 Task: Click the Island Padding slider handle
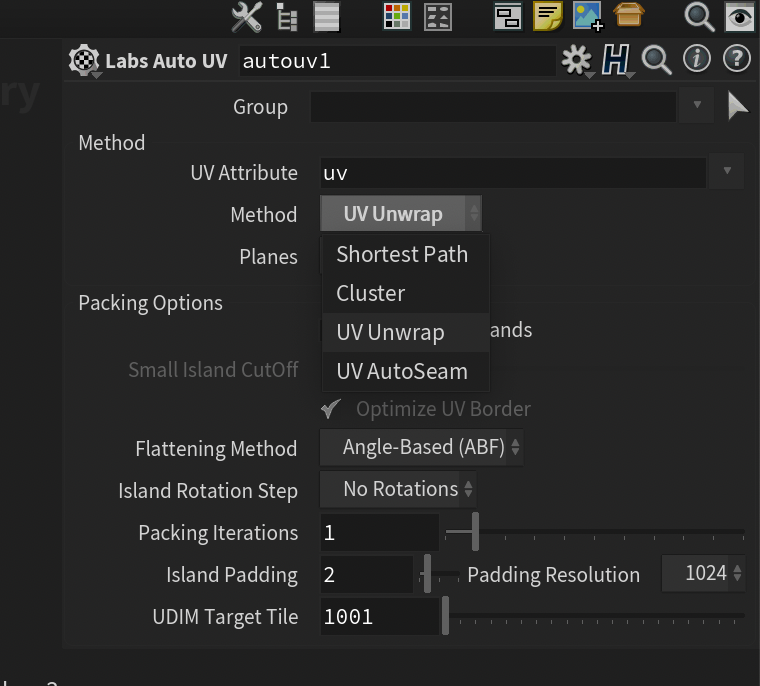tap(427, 574)
